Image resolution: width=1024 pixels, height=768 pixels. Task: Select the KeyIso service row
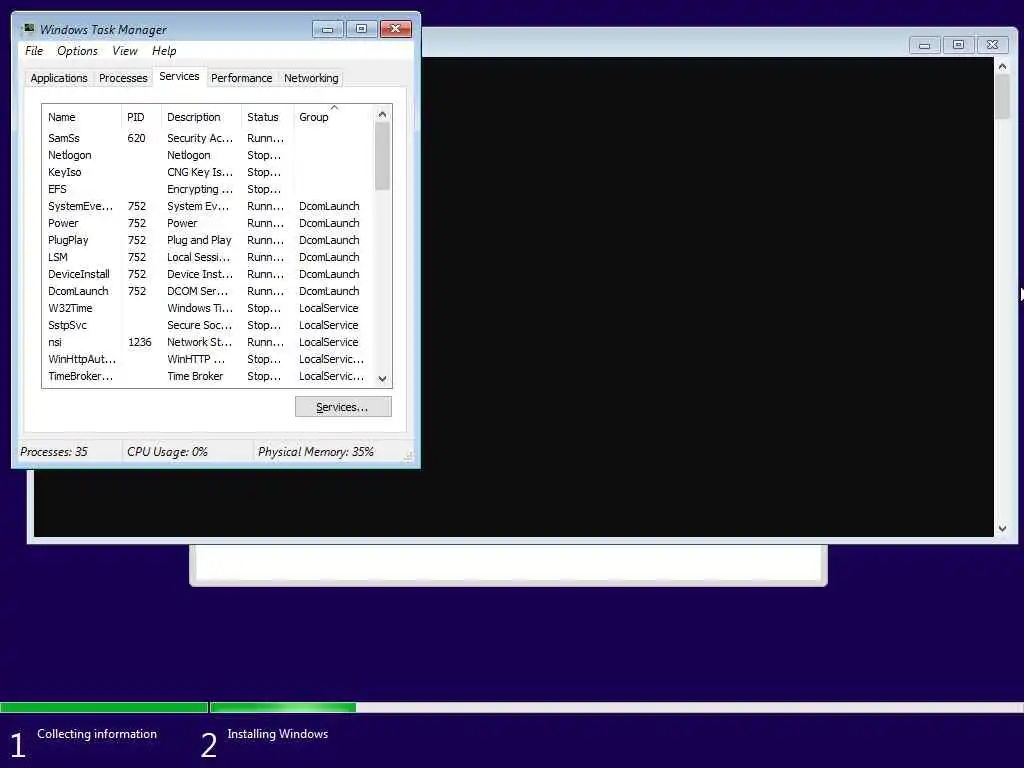click(209, 172)
